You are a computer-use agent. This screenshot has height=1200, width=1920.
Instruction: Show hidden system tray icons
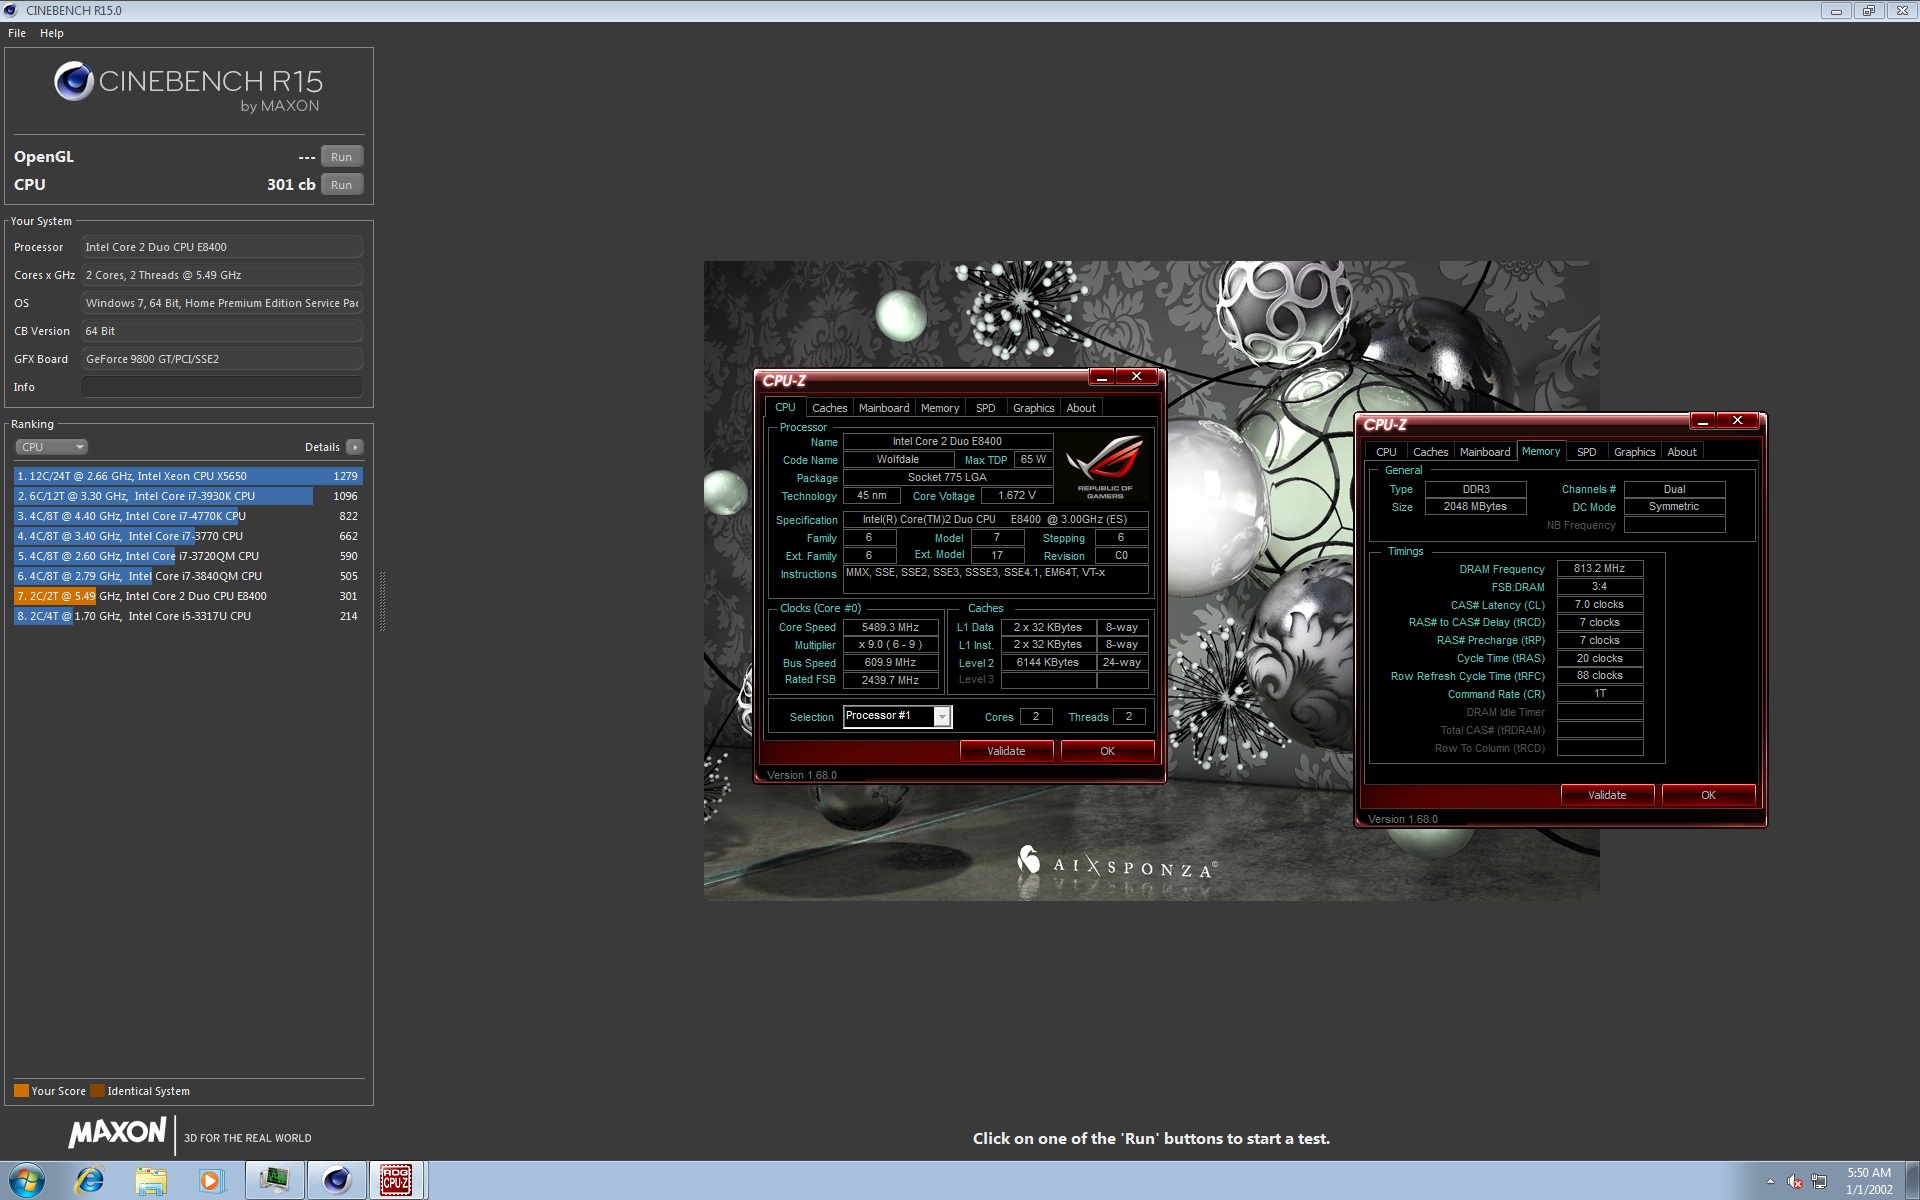click(x=1770, y=1182)
